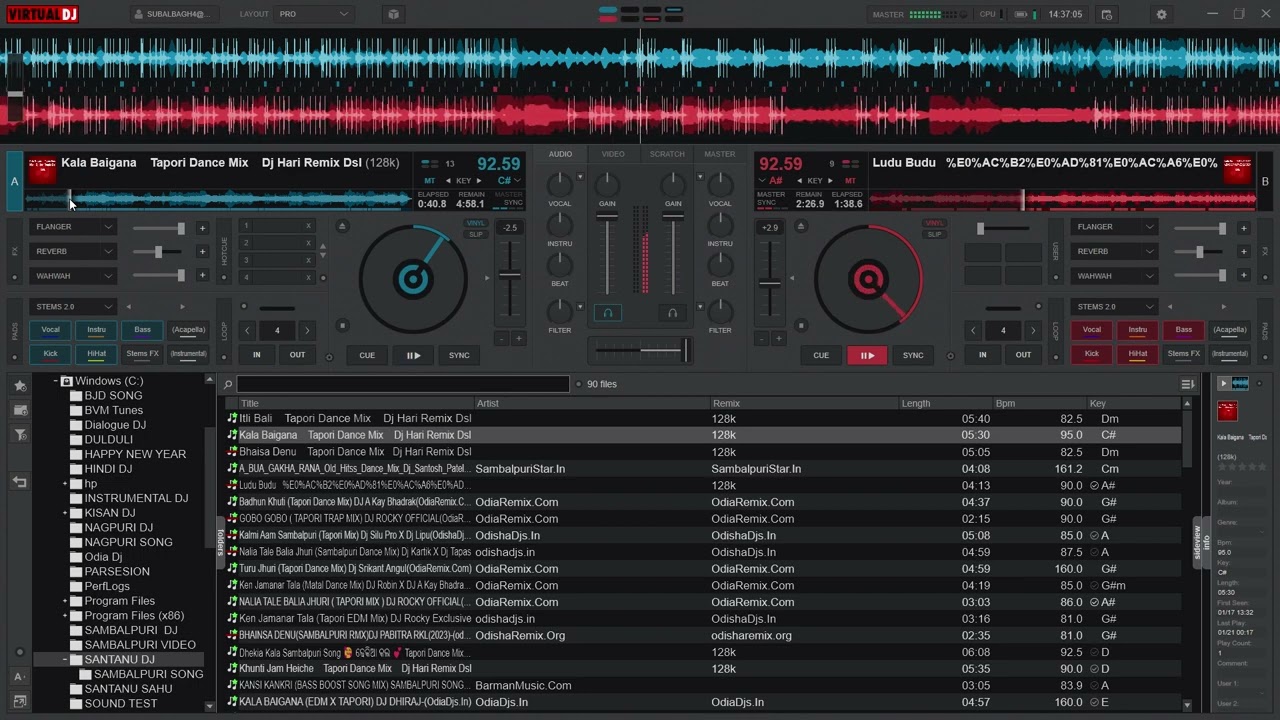Image resolution: width=1280 pixels, height=720 pixels.
Task: Toggle the Kick stem pad on deck B
Action: [x=1092, y=354]
